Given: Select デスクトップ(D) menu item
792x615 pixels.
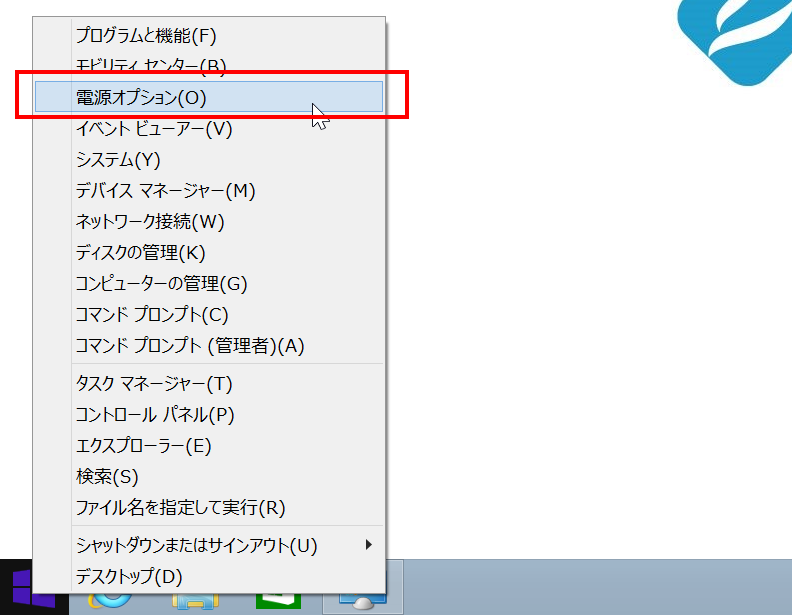Looking at the screenshot, I should [x=209, y=576].
